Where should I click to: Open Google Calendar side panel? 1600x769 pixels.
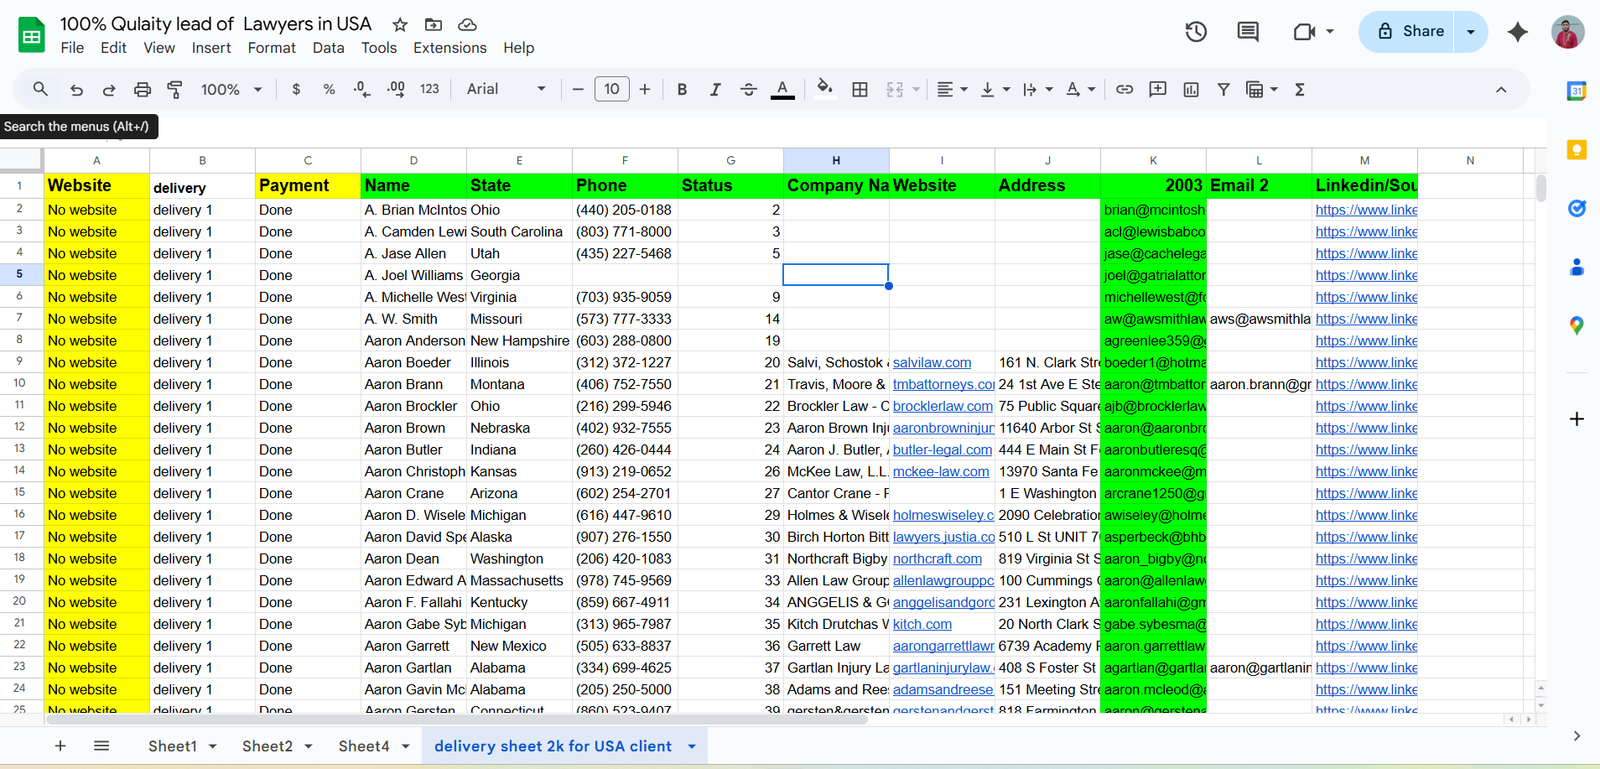tap(1577, 91)
